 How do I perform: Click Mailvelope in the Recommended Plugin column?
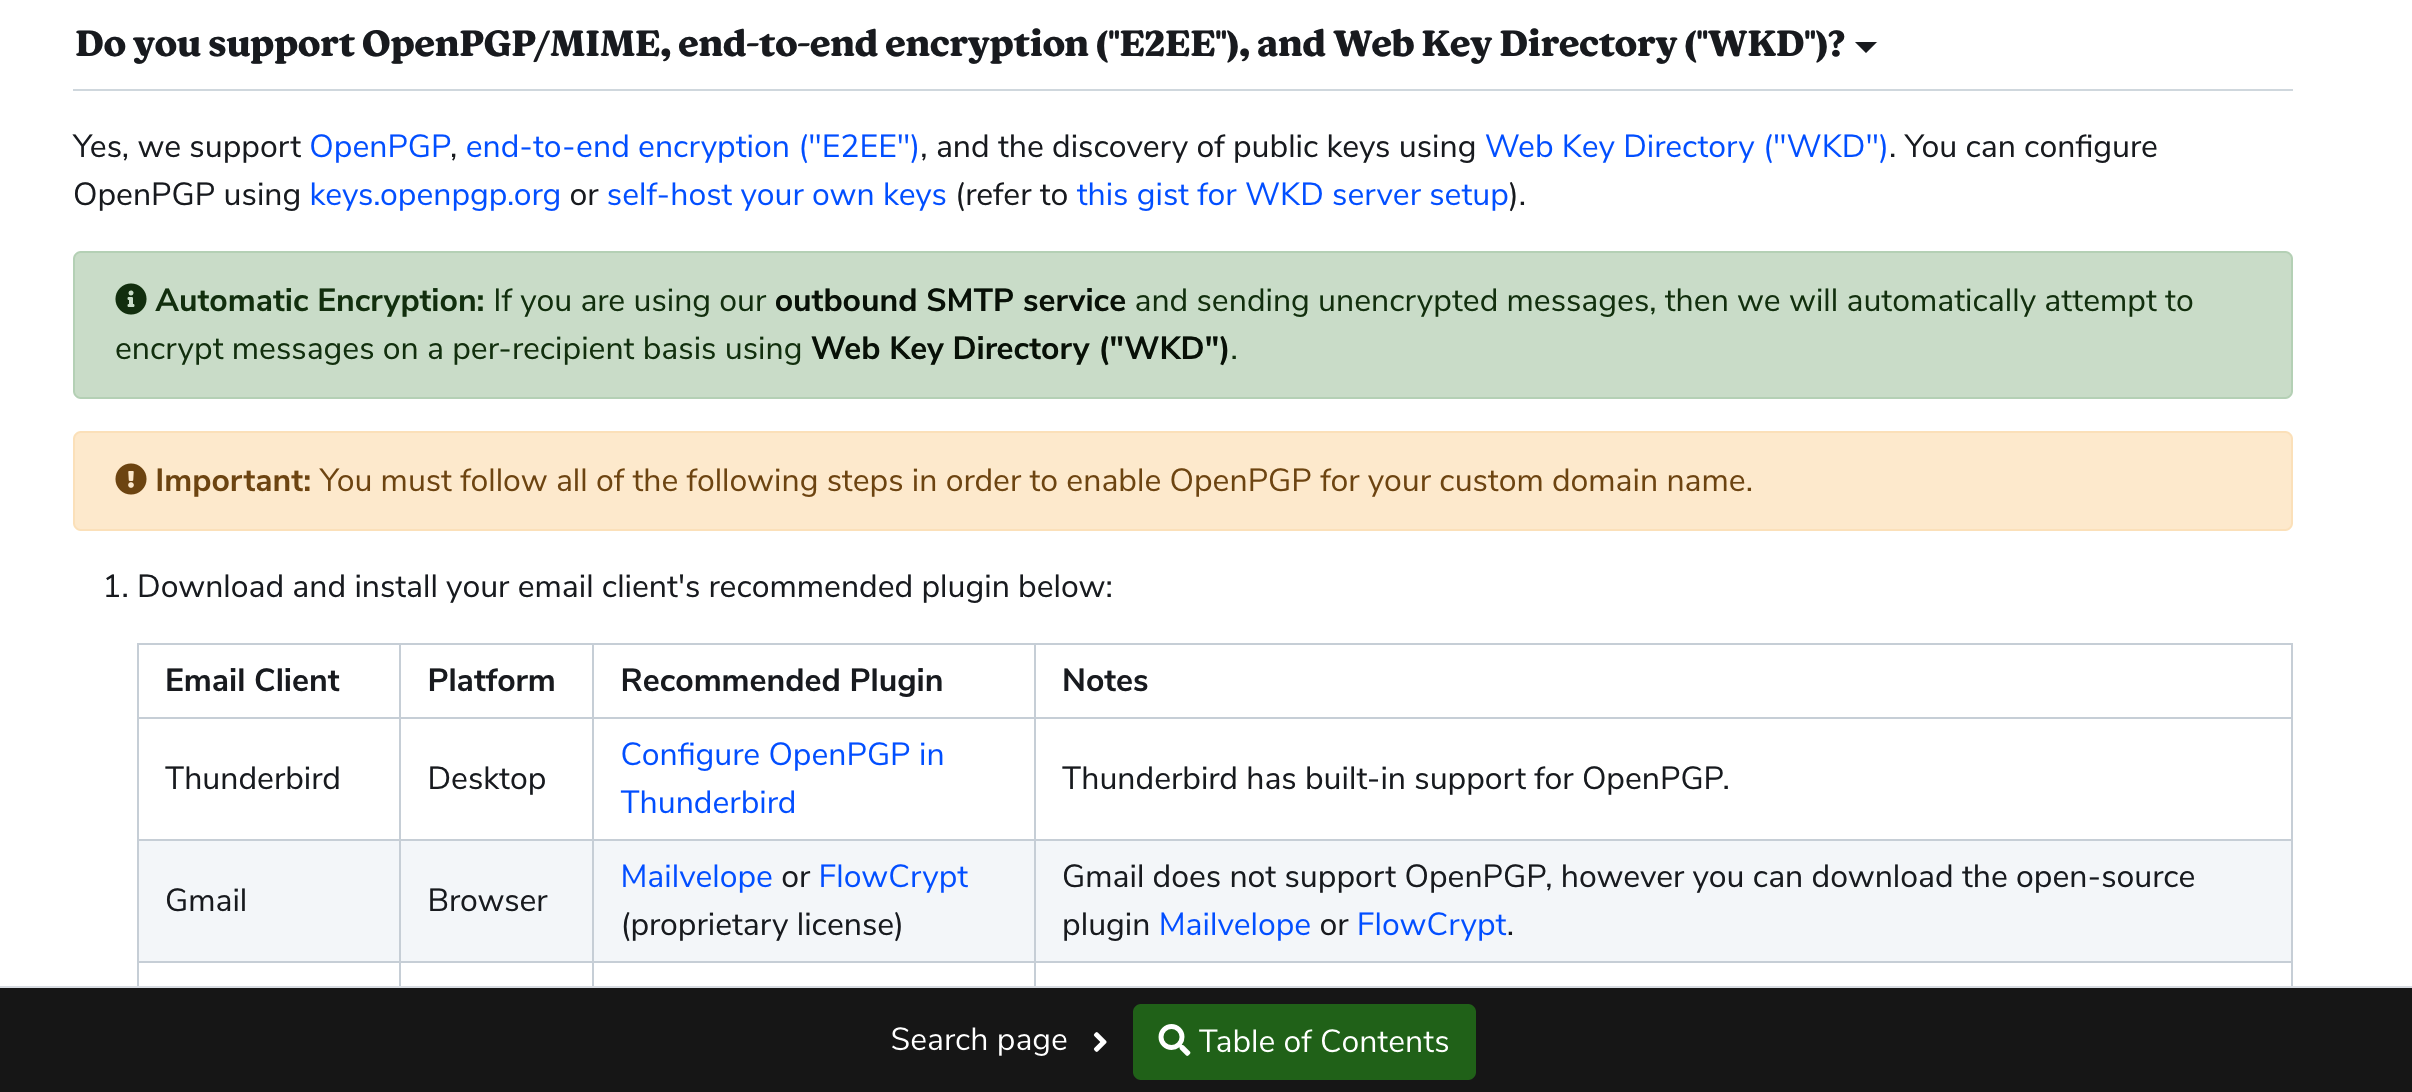(x=697, y=876)
